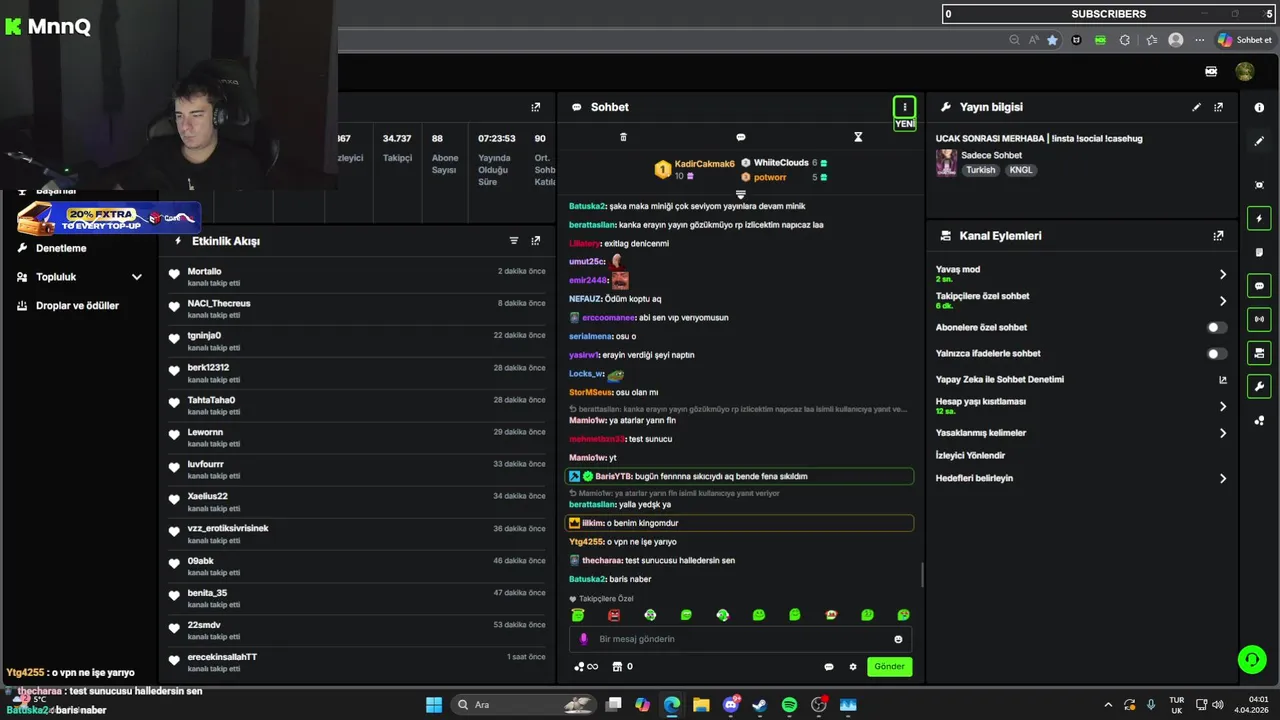This screenshot has height=720, width=1280.
Task: Open Windows Start menu
Action: 434,705
